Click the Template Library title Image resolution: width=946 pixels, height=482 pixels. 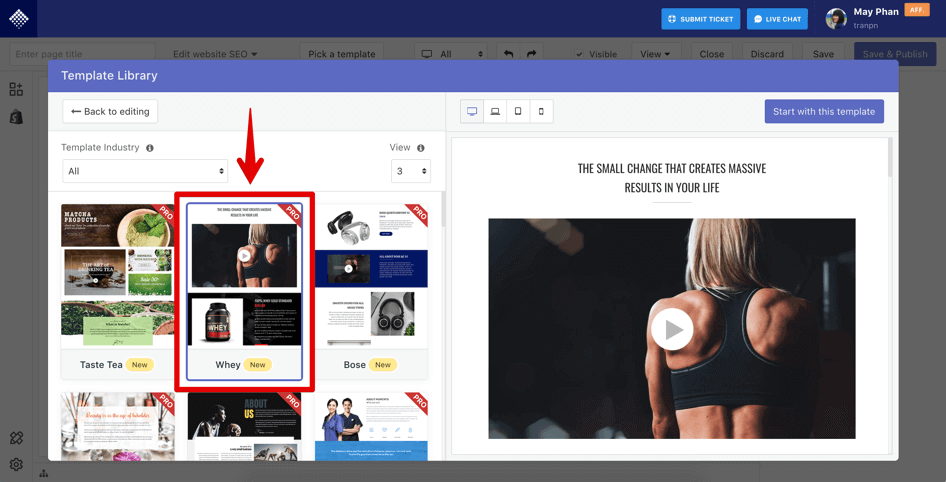(109, 75)
